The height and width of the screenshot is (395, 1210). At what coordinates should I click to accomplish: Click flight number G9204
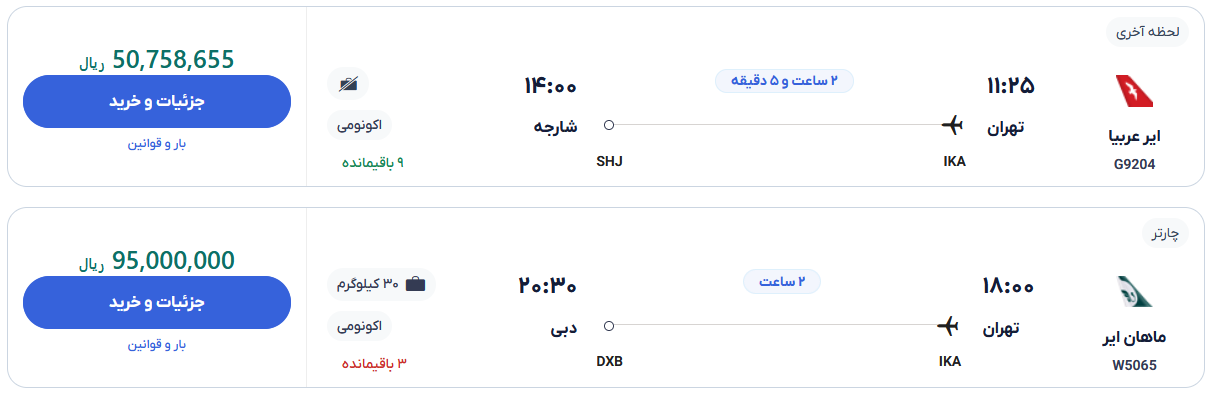coord(1135,165)
